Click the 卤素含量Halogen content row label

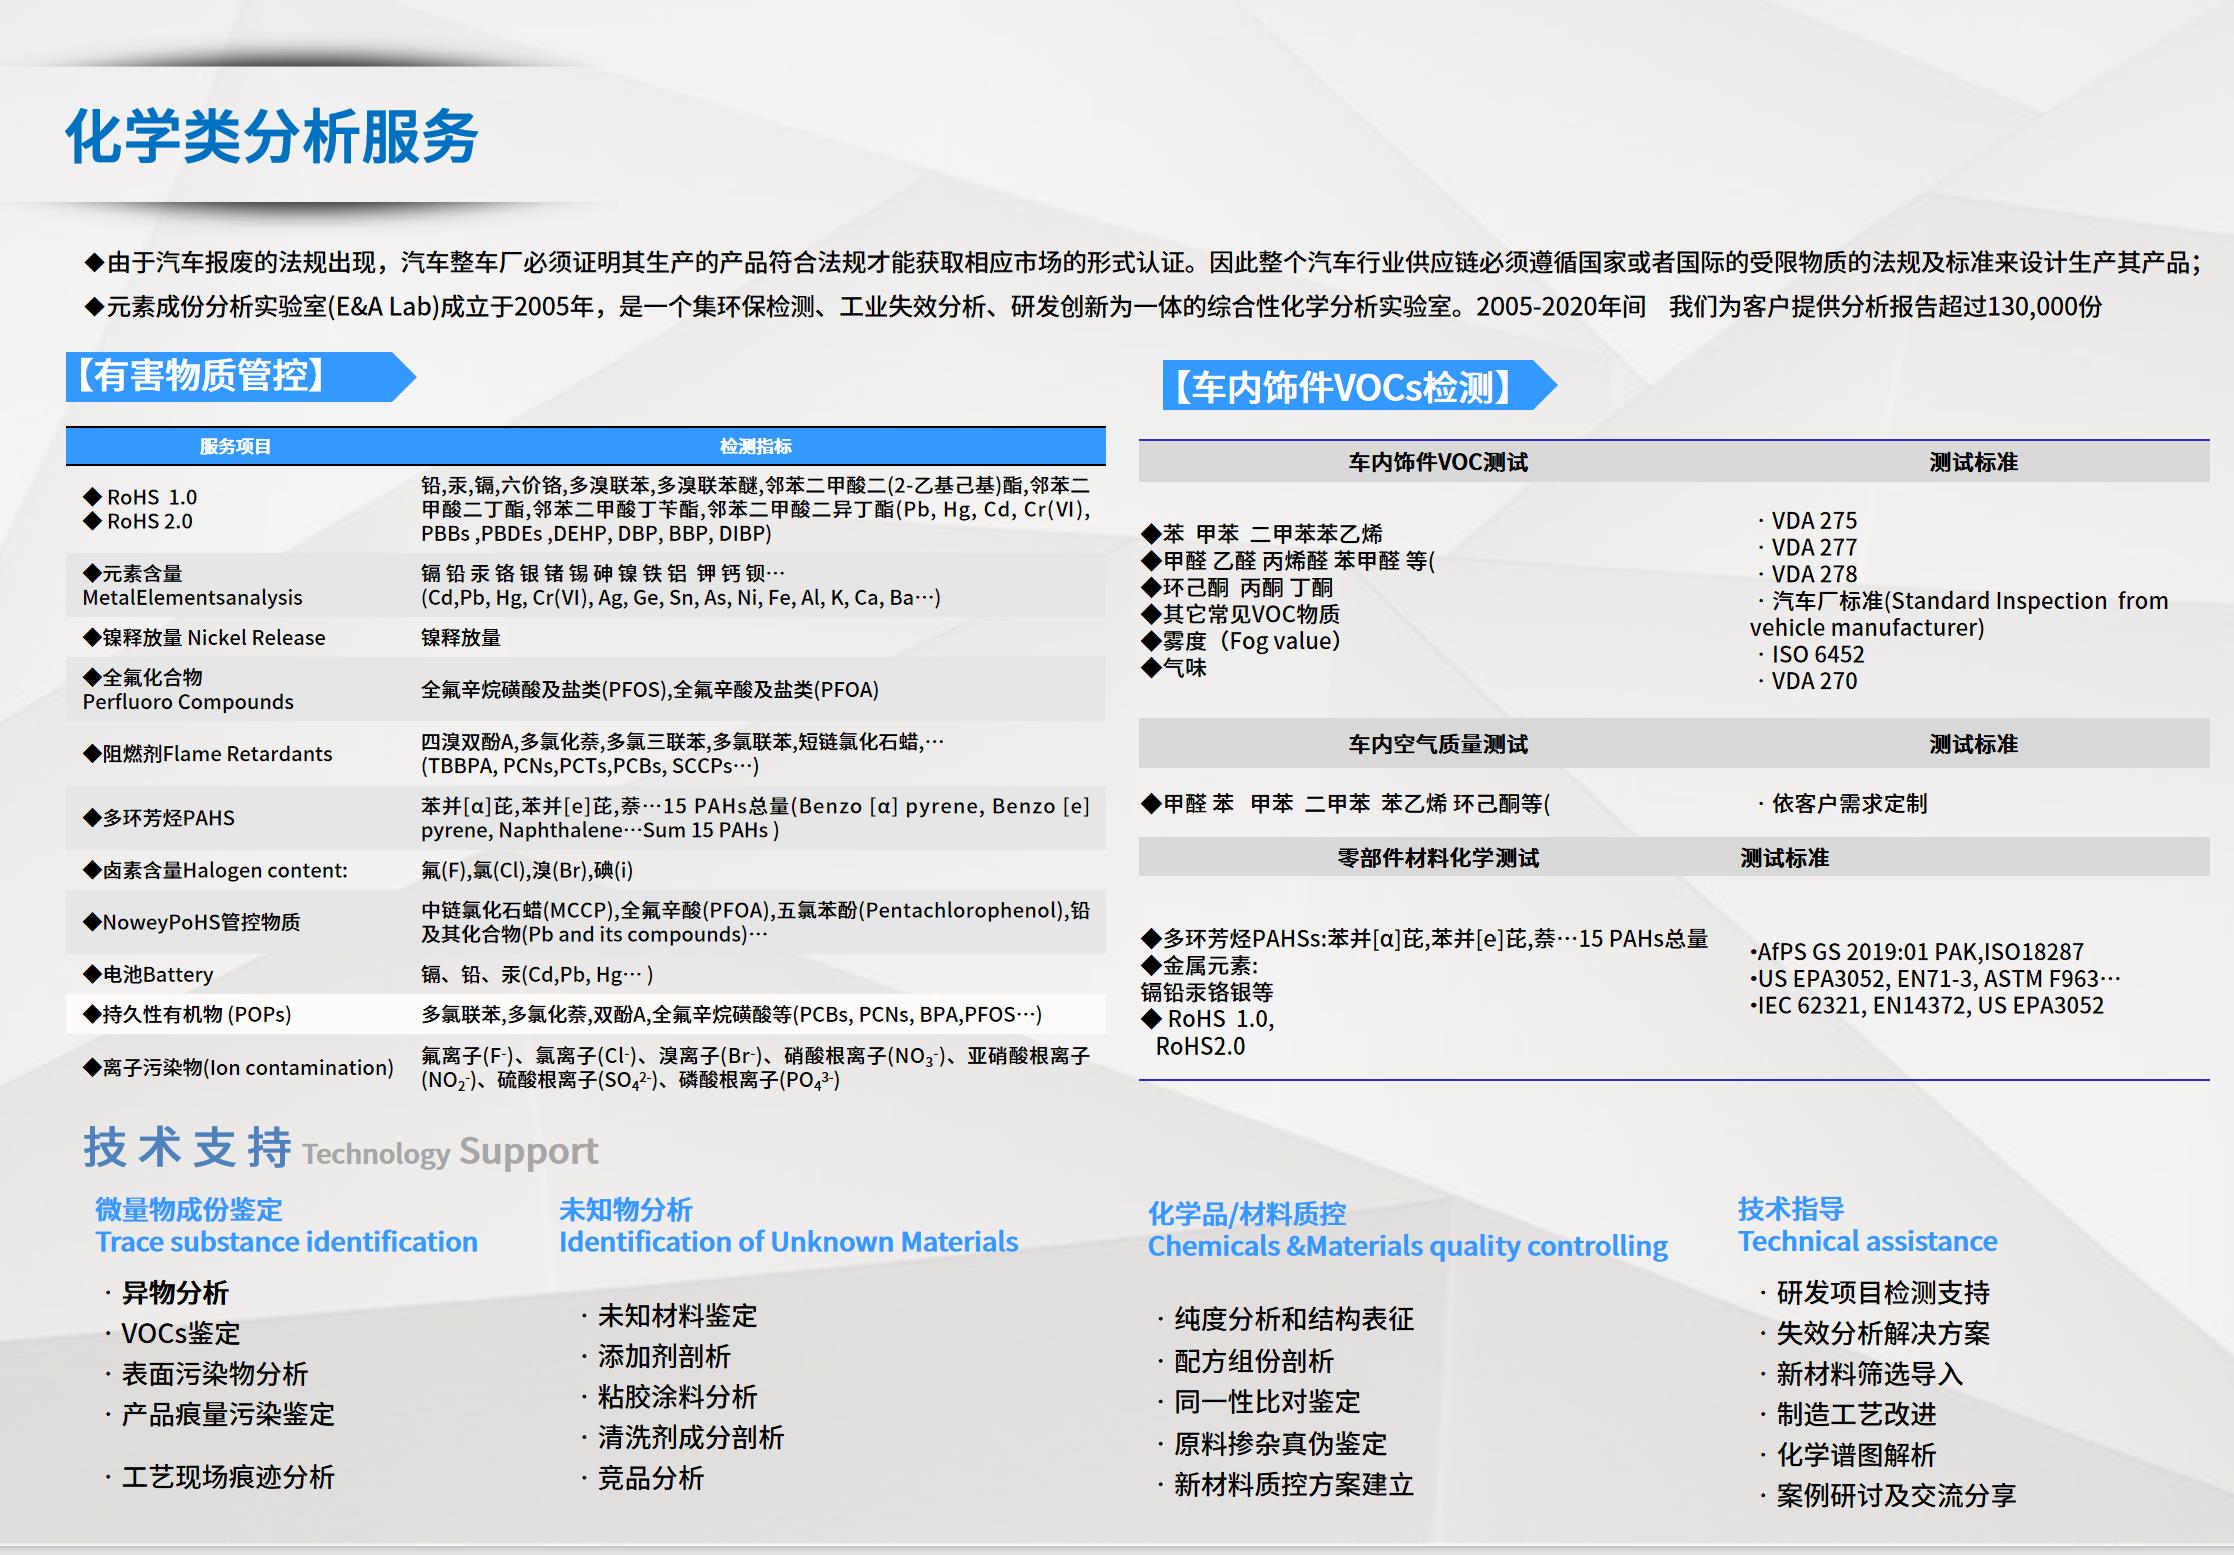[215, 870]
